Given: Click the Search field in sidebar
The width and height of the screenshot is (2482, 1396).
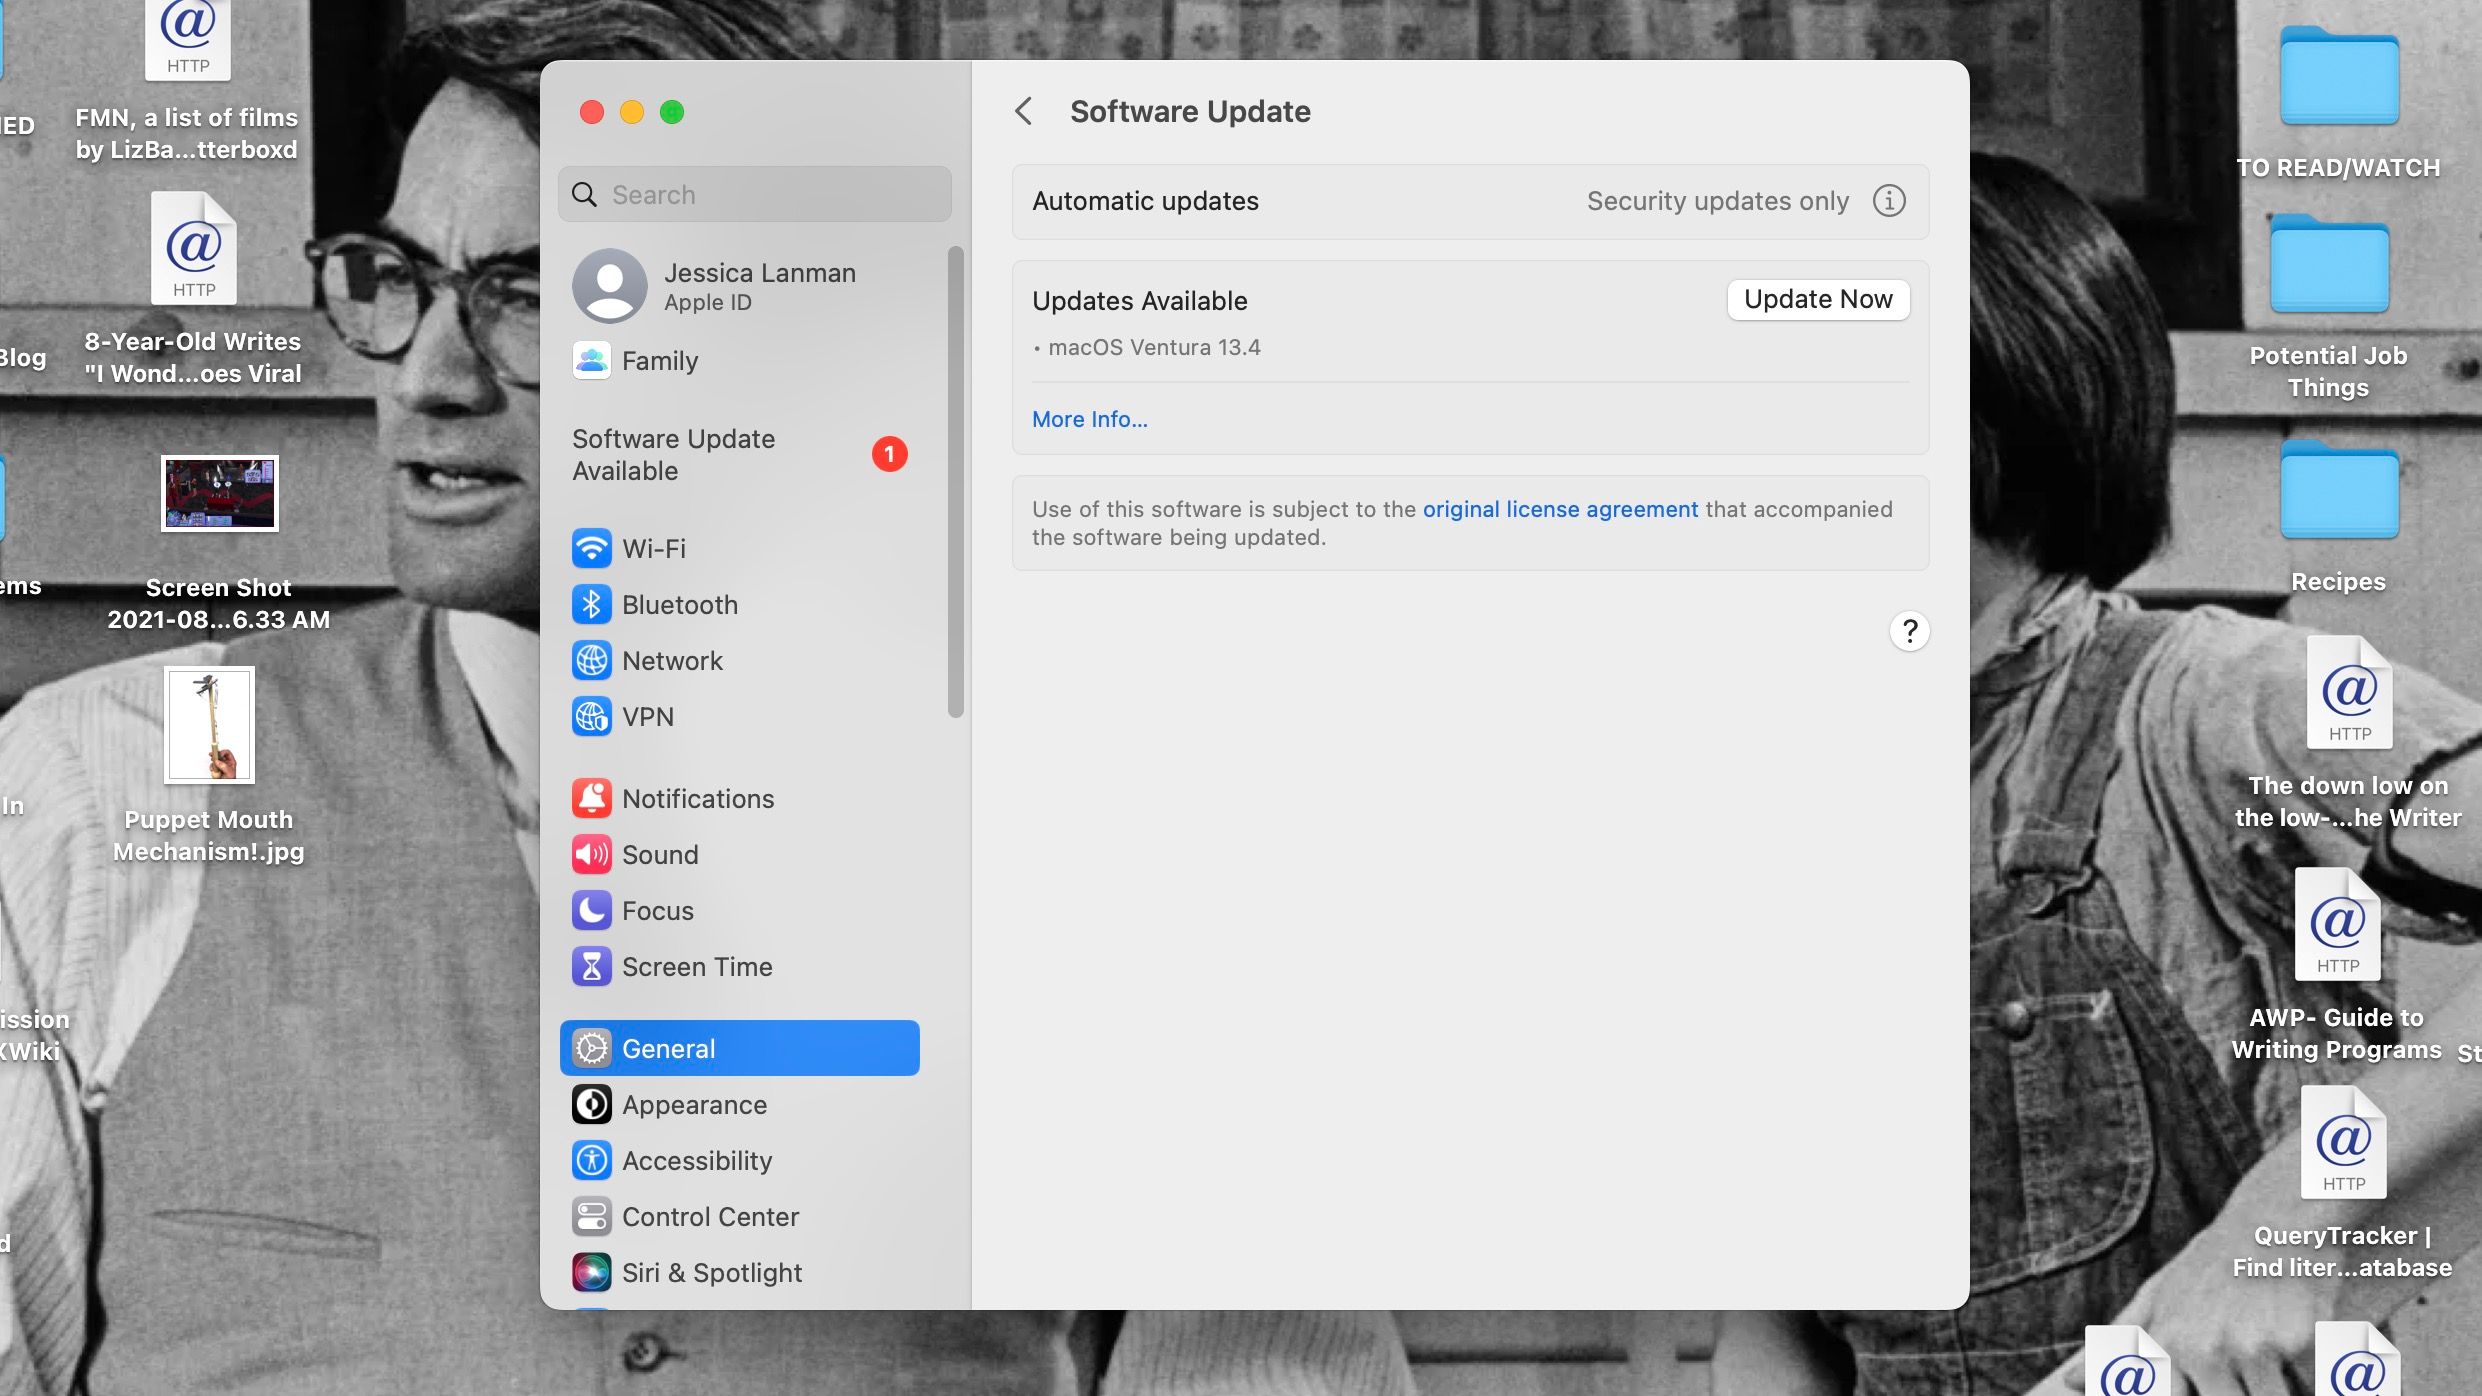Looking at the screenshot, I should coord(755,194).
